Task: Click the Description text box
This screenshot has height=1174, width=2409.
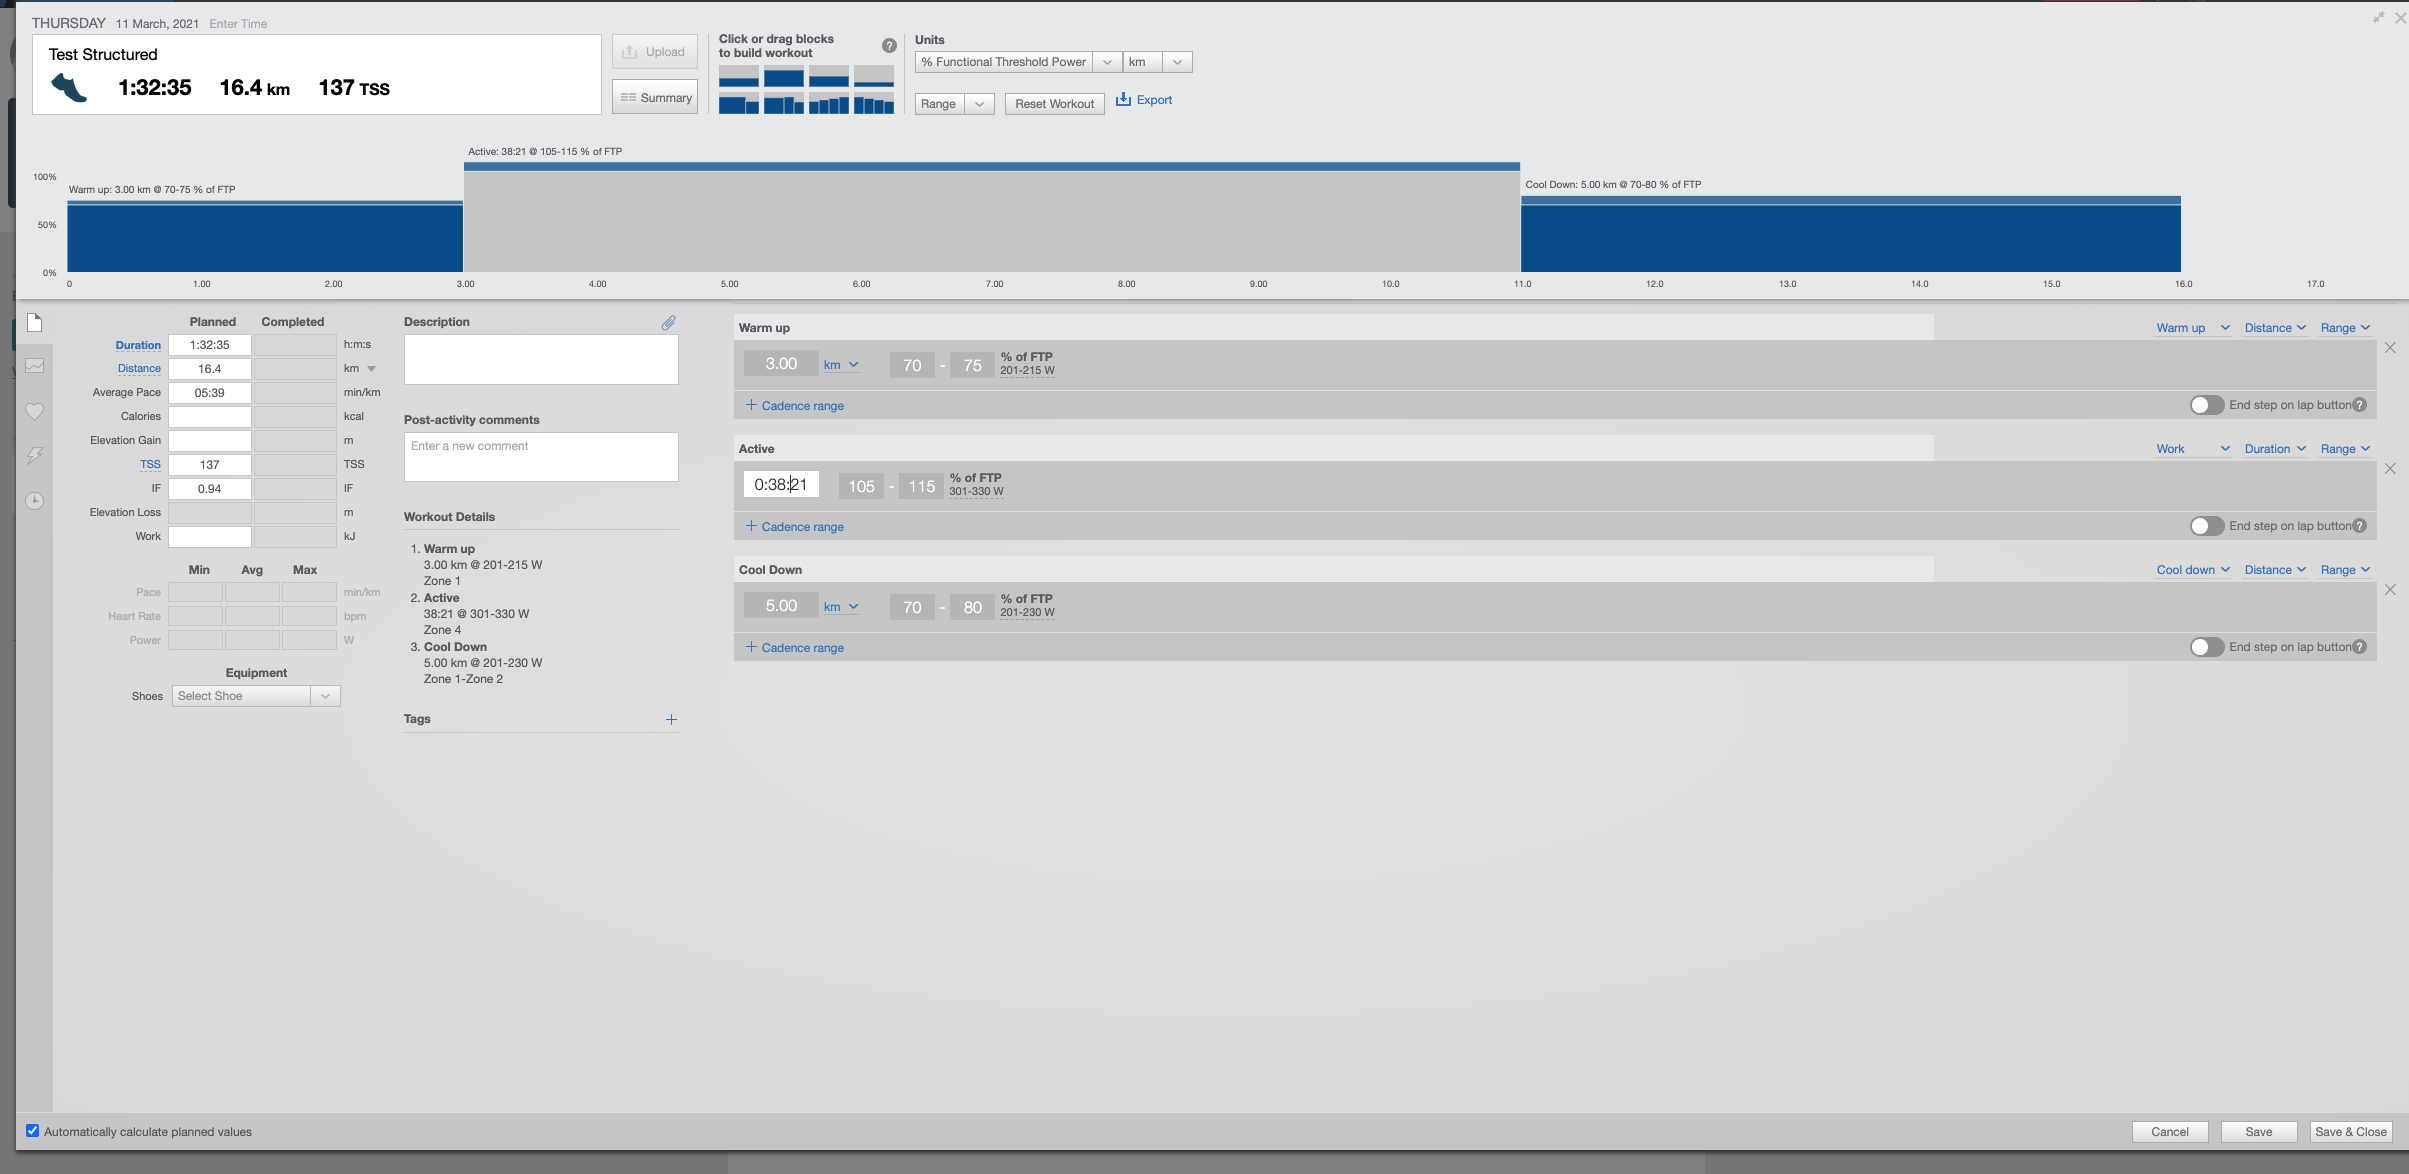Action: (541, 360)
